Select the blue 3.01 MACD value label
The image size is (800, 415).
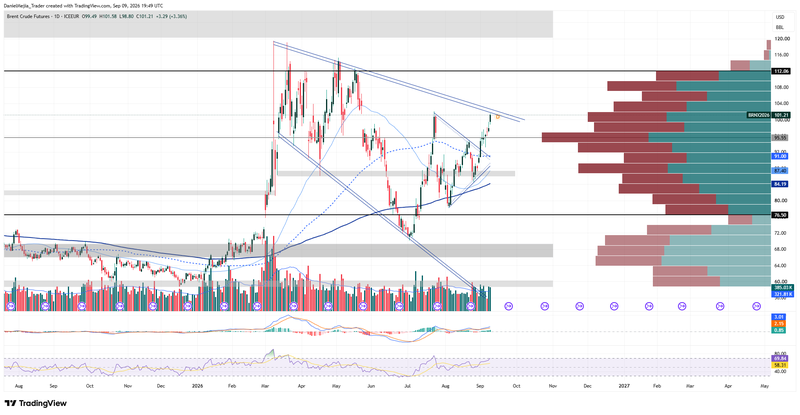point(779,317)
